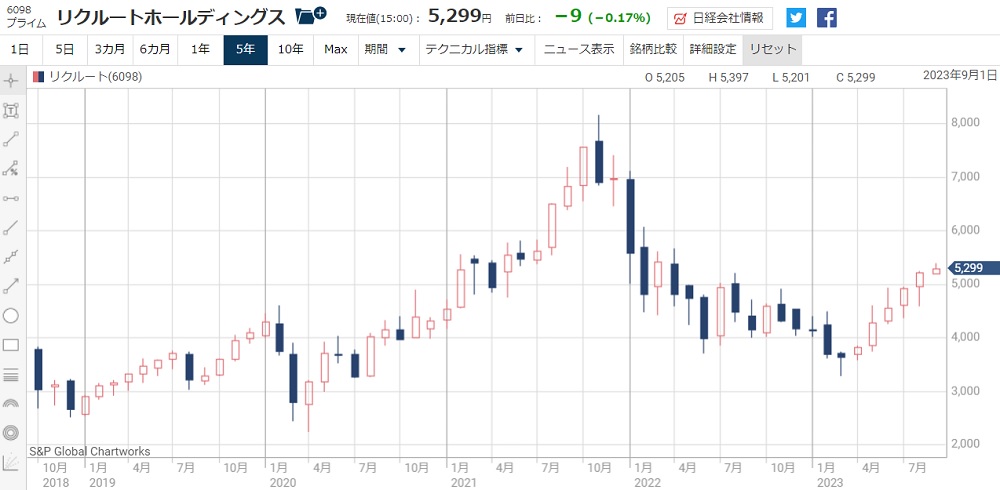This screenshot has width=1000, height=490.
Task: Select the Fibonacci arcs tool
Action: [x=11, y=404]
